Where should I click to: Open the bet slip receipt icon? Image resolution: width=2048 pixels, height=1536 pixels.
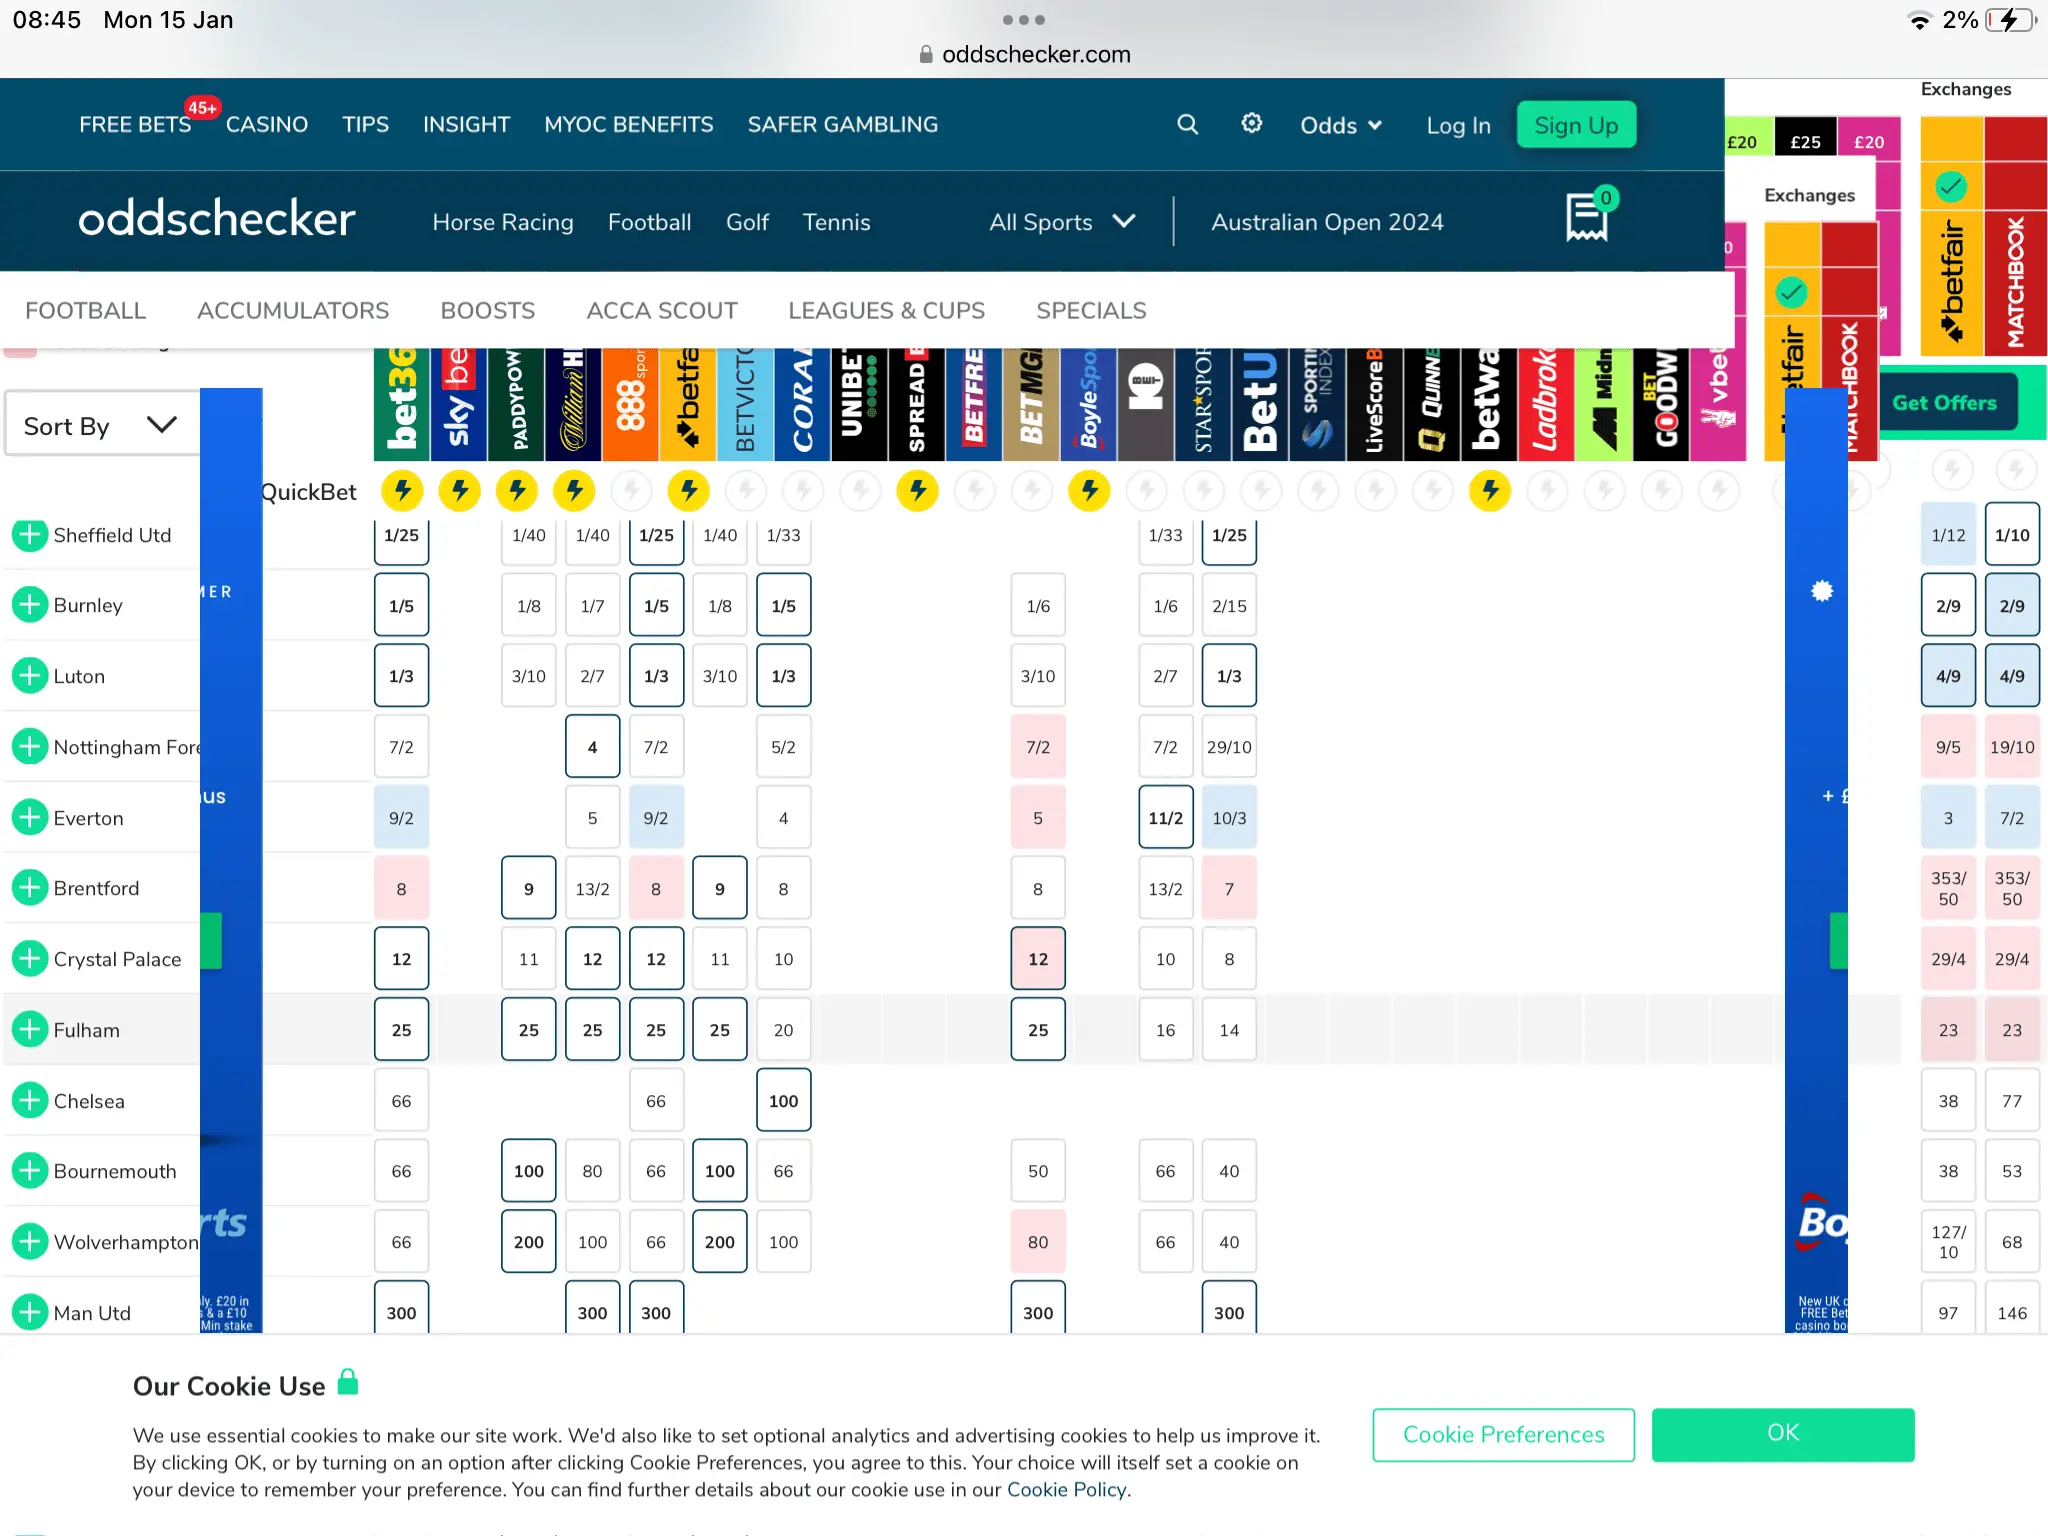(x=1587, y=217)
